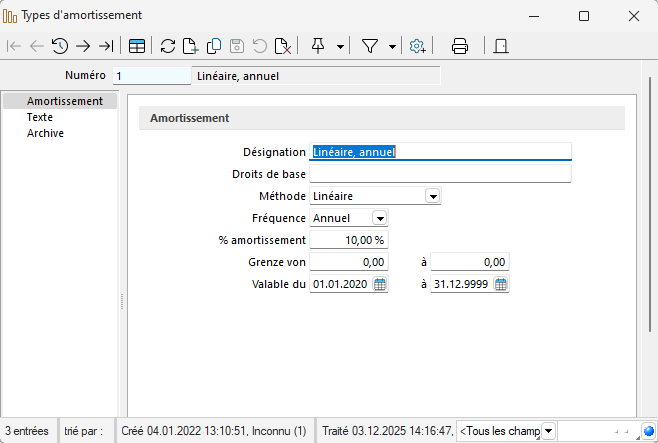Open the table list view
The image size is (658, 443).
pos(136,46)
